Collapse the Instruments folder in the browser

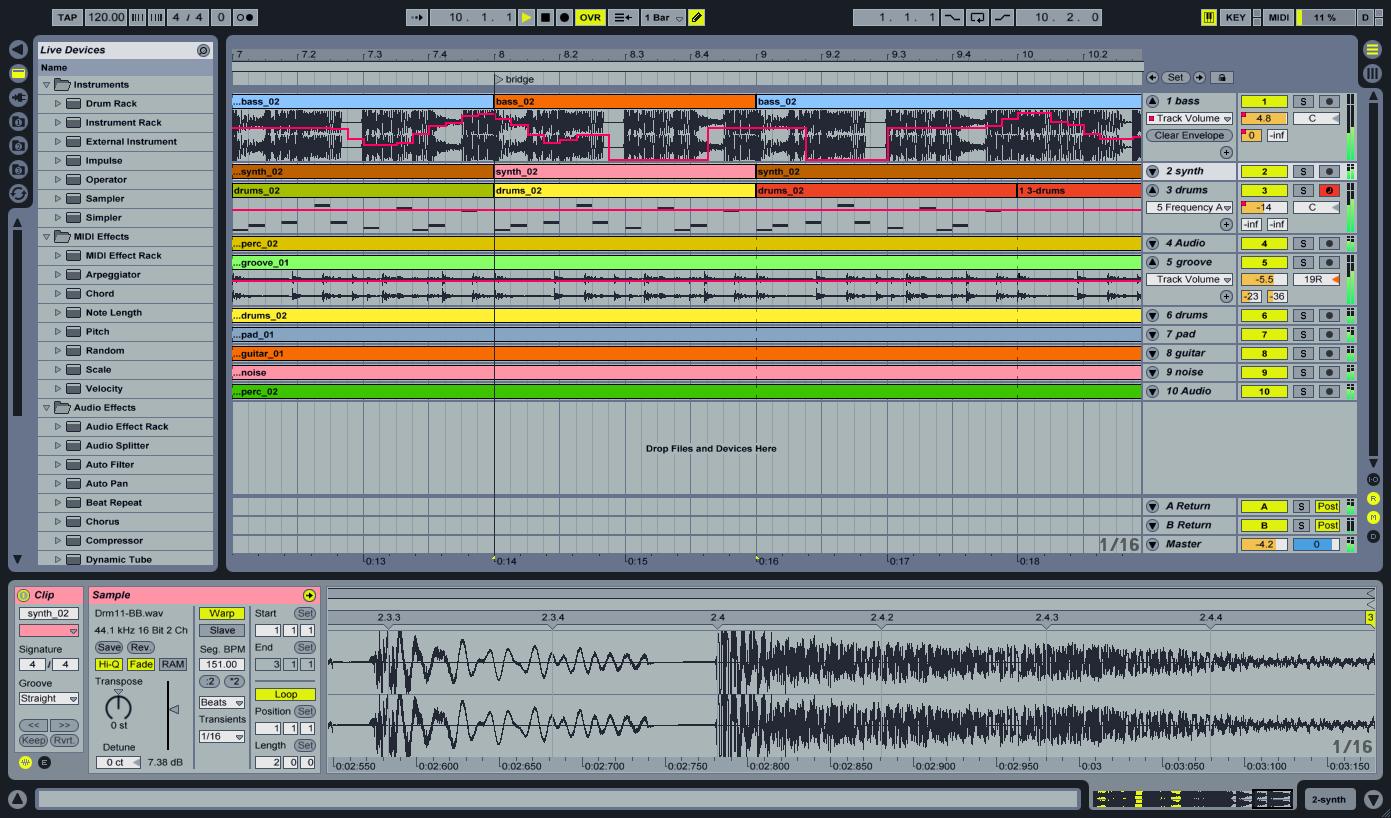pyautogui.click(x=44, y=84)
